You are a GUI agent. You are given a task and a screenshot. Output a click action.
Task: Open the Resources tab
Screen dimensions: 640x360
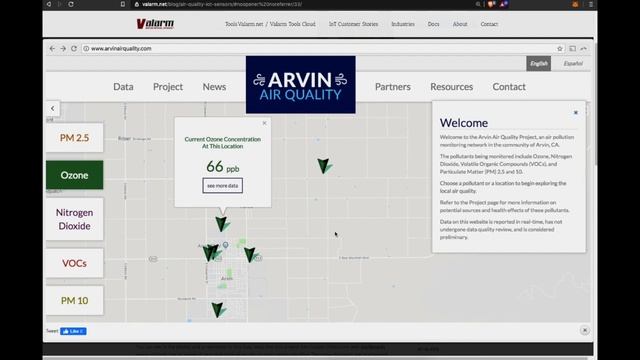pos(451,87)
